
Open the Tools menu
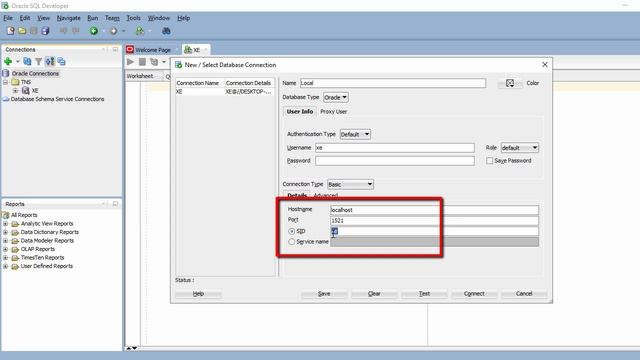[x=133, y=18]
